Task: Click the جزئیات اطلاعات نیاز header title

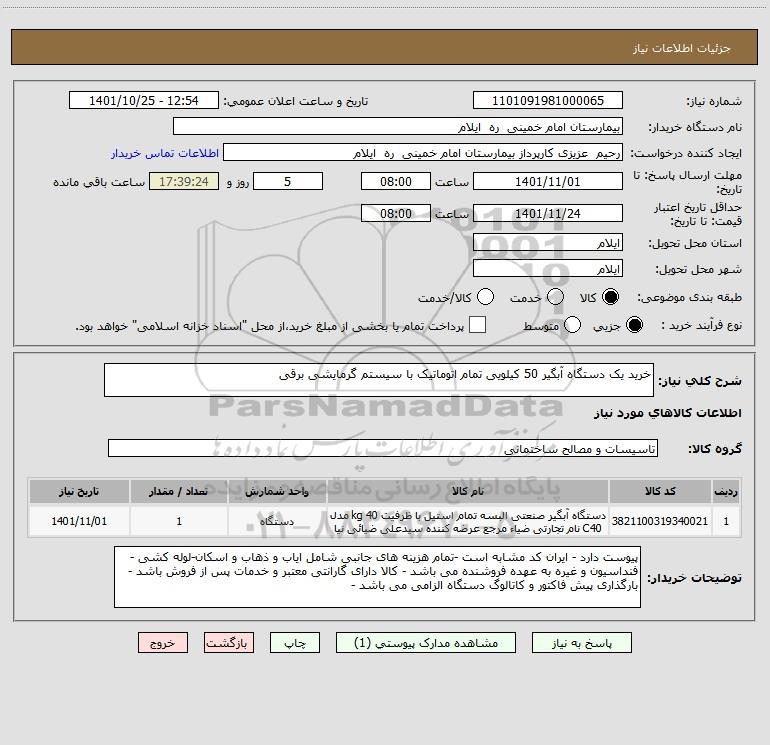Action: click(x=682, y=48)
